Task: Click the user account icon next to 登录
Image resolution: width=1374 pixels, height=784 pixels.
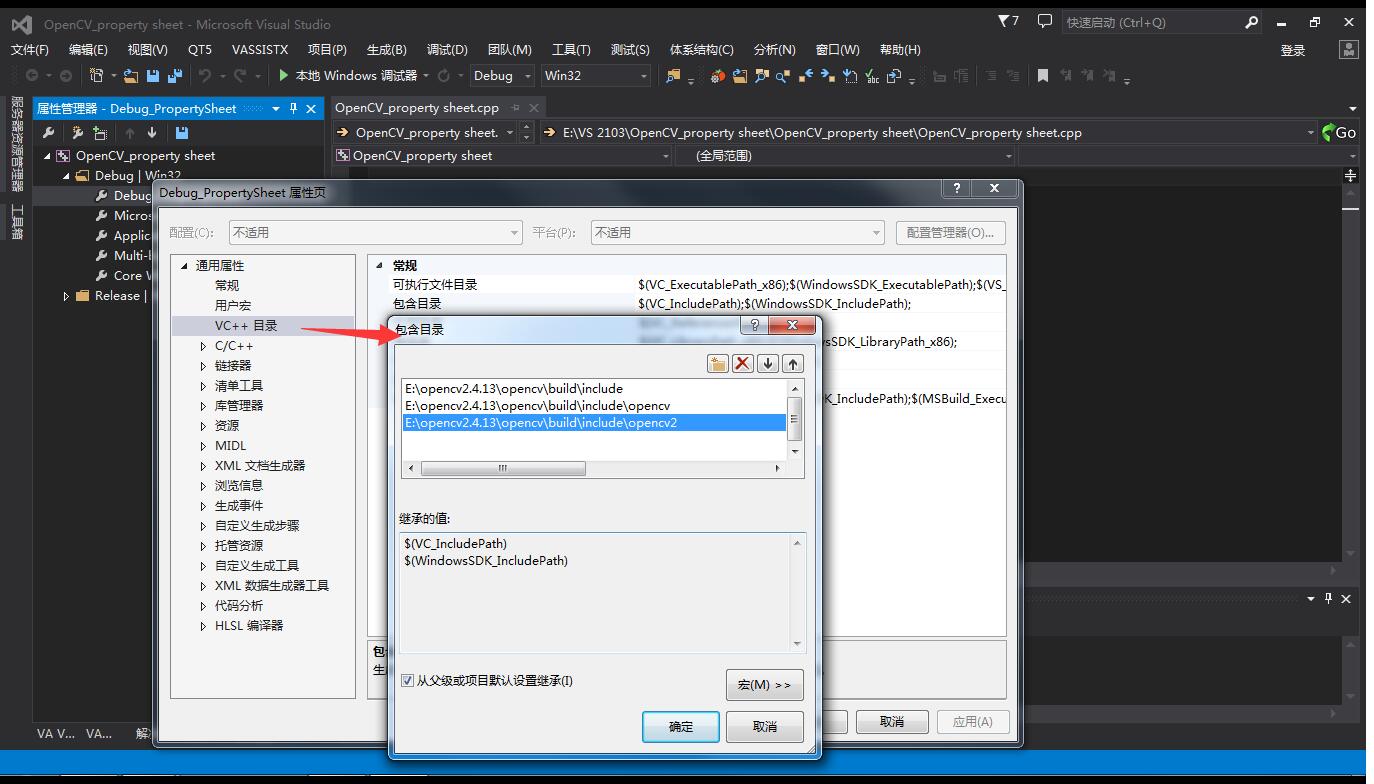Action: [1348, 49]
